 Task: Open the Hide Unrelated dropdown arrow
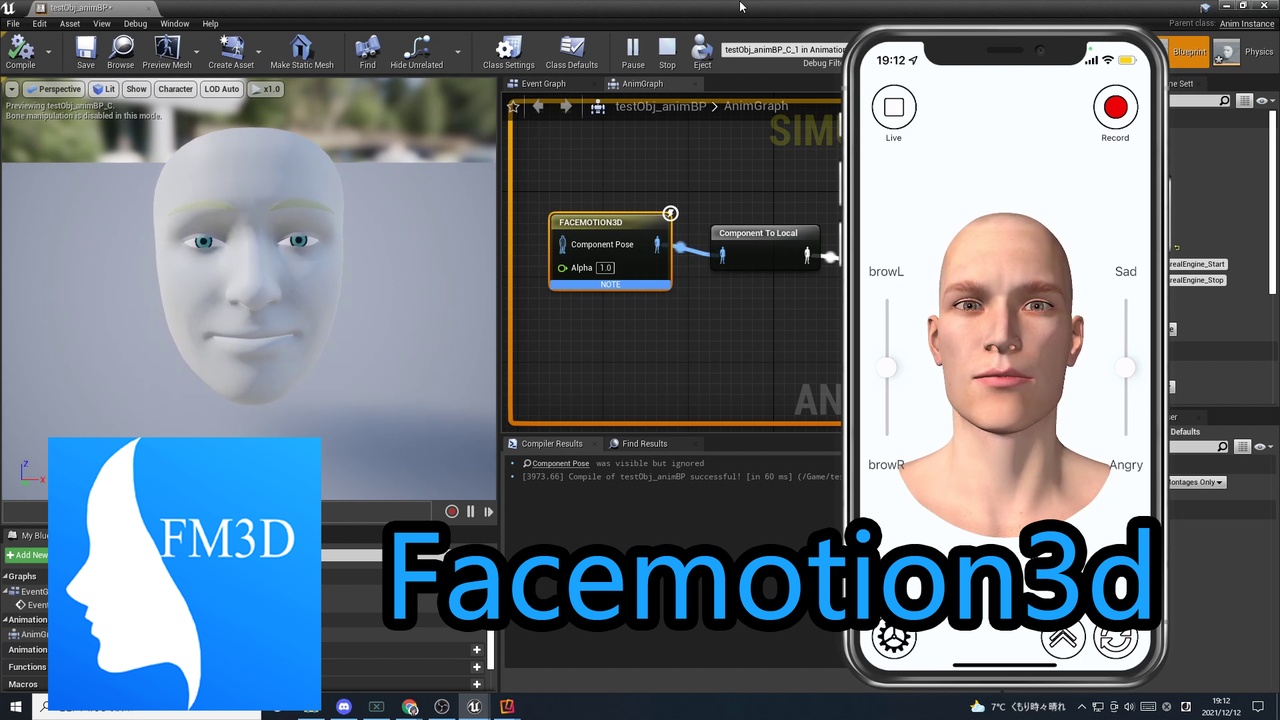[x=458, y=52]
